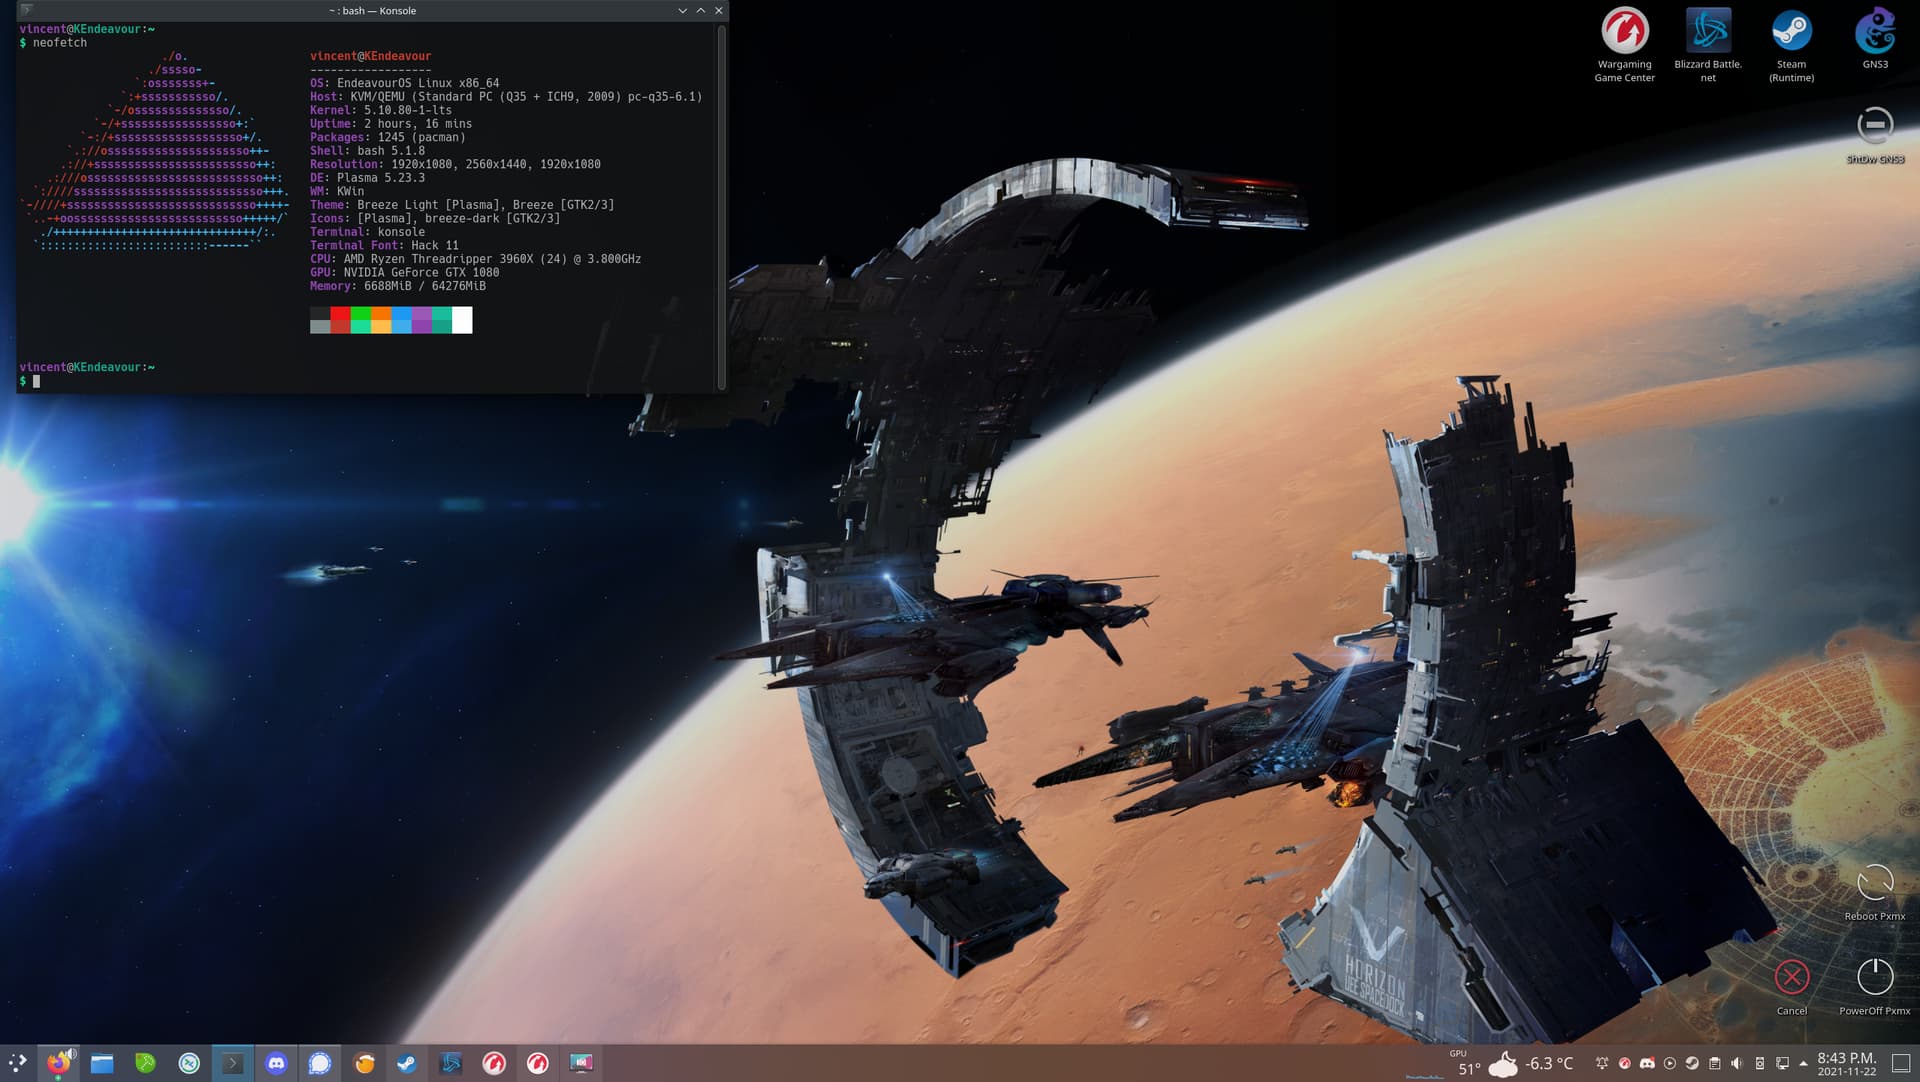Open Battle.net from the taskbar

click(451, 1063)
